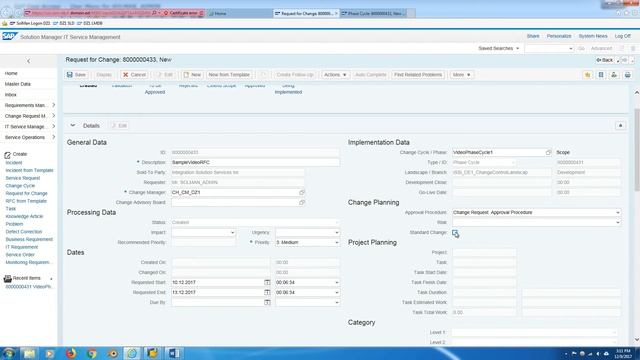The width and height of the screenshot is (640, 360).
Task: Create a new Incident link
Action: pyautogui.click(x=14, y=162)
